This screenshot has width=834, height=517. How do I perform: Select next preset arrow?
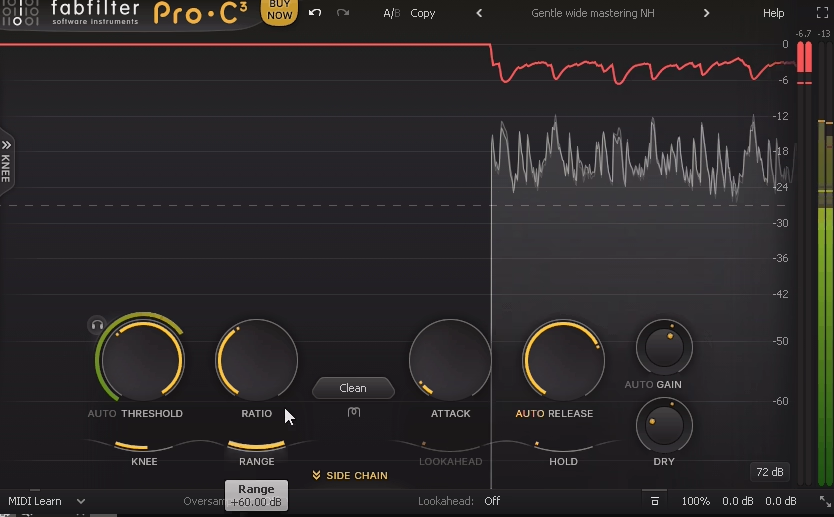coord(706,13)
